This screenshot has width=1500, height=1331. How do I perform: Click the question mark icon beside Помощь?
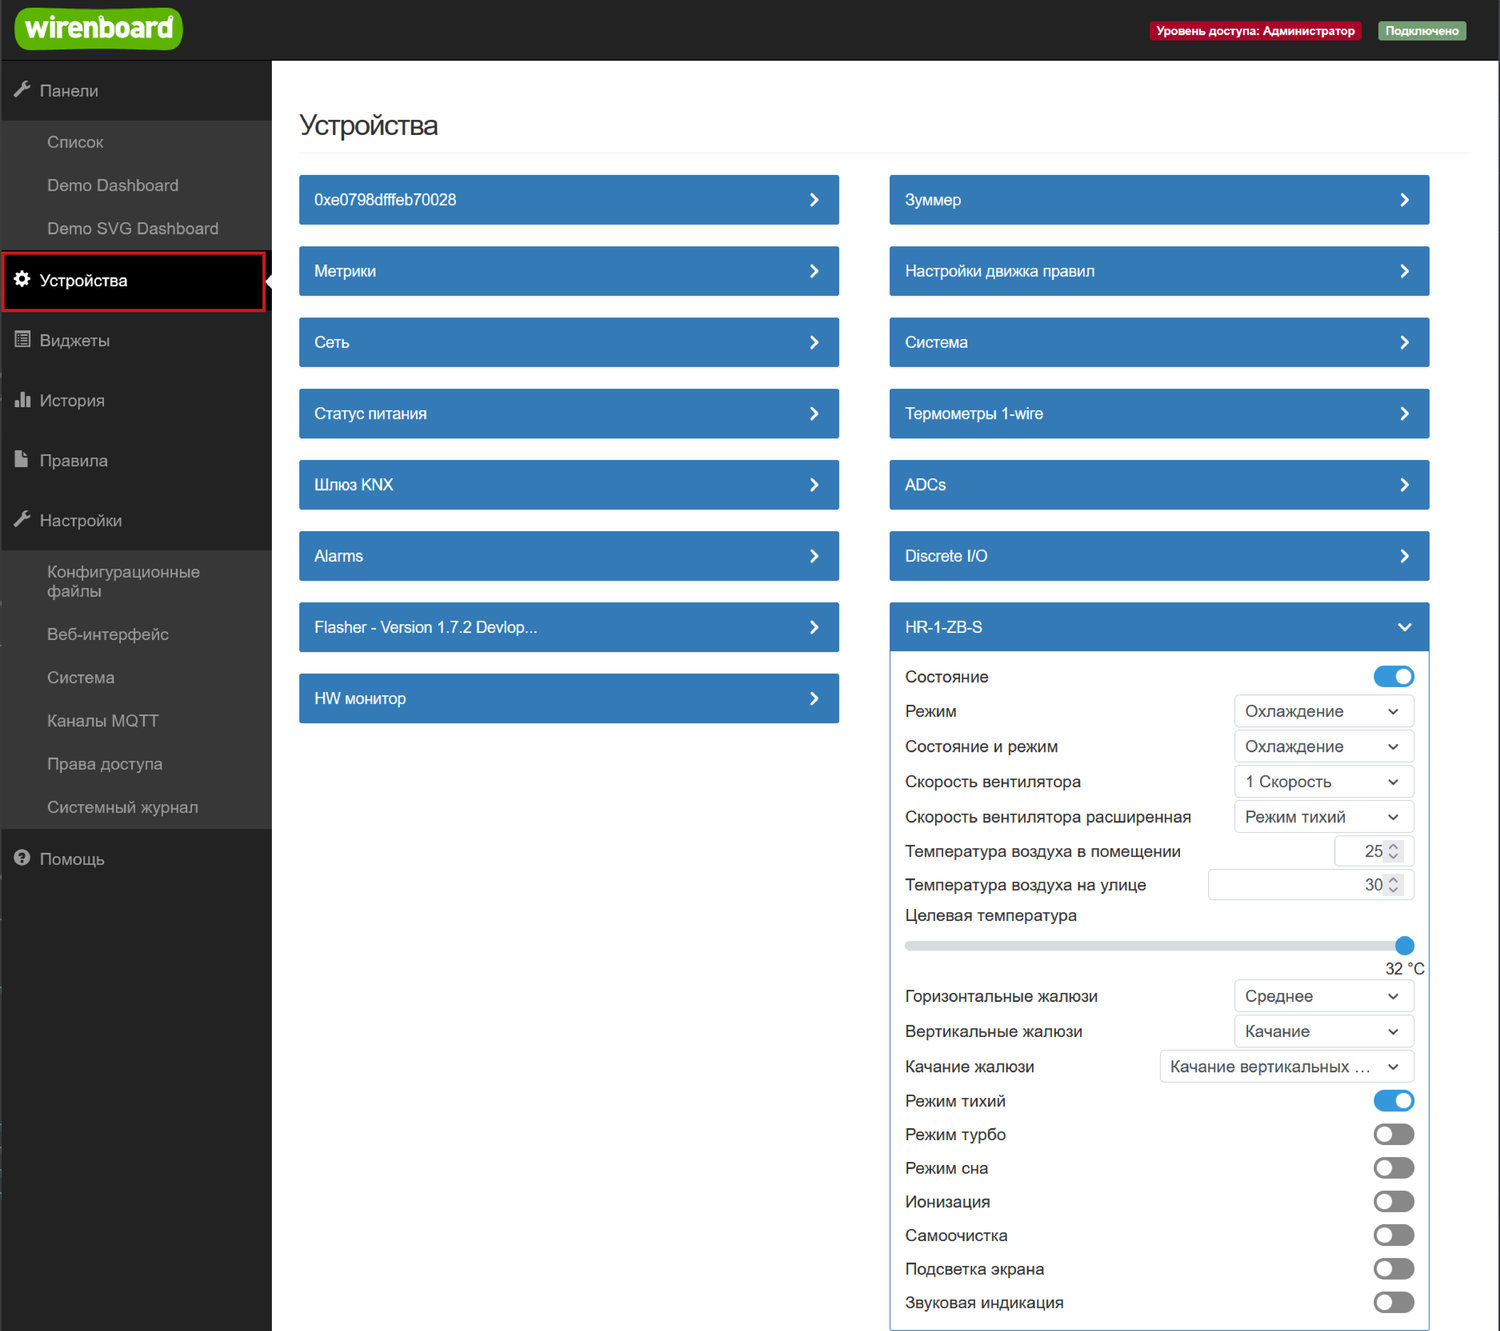[x=22, y=859]
